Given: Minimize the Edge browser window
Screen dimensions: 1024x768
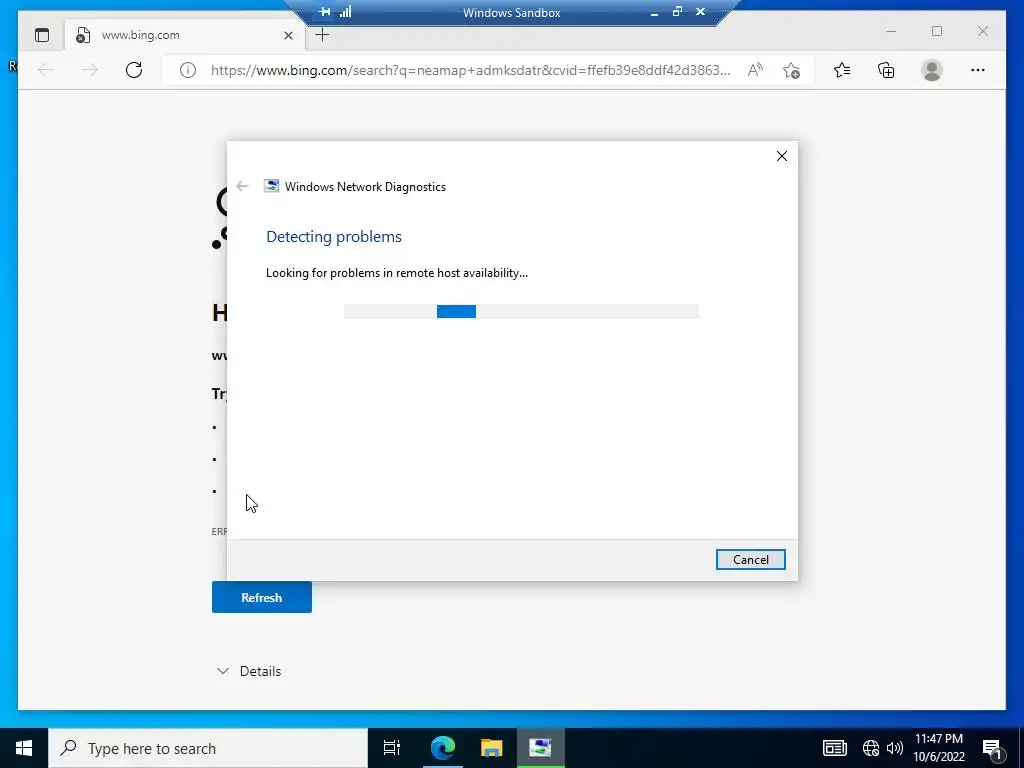Looking at the screenshot, I should point(891,31).
